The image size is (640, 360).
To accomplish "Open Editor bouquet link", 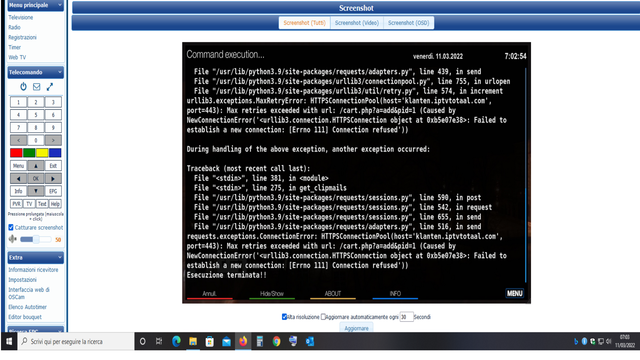I will click(x=25, y=317).
